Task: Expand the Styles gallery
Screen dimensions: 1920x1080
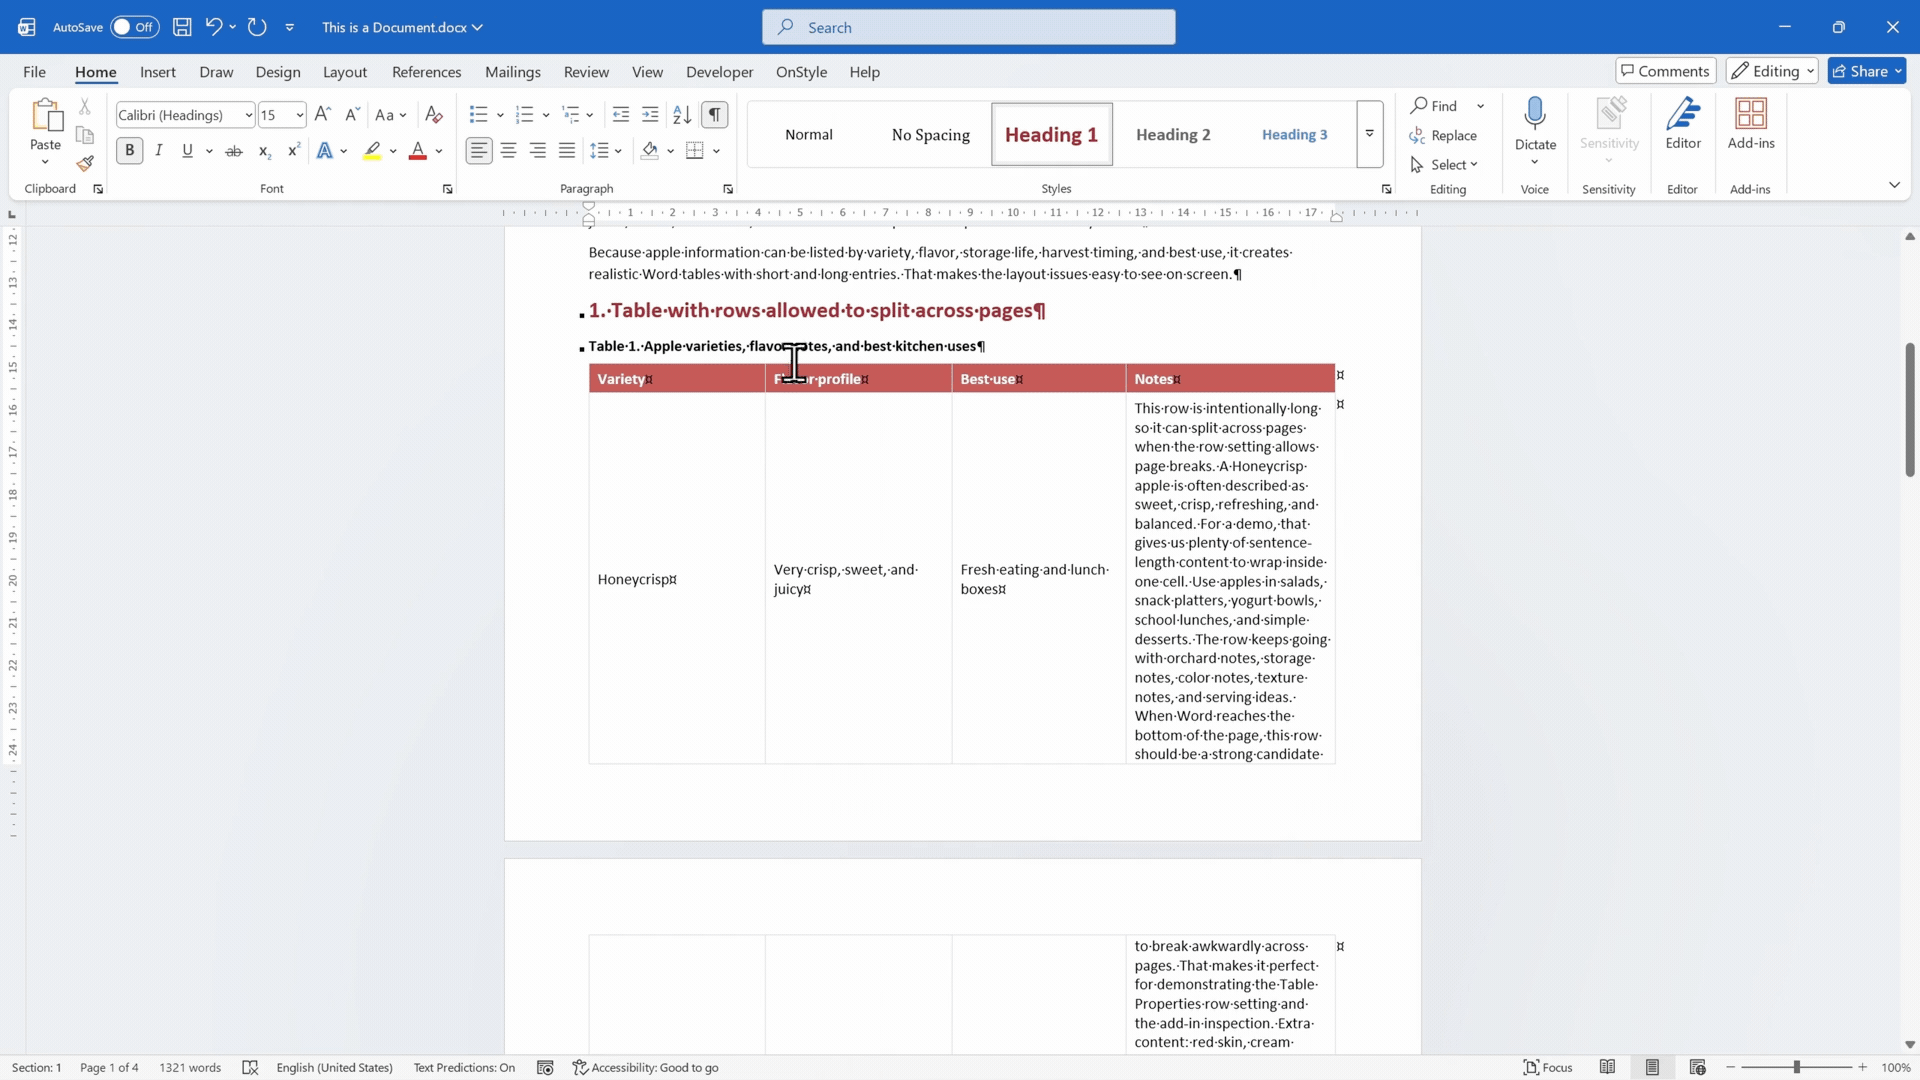Action: click(x=1369, y=134)
